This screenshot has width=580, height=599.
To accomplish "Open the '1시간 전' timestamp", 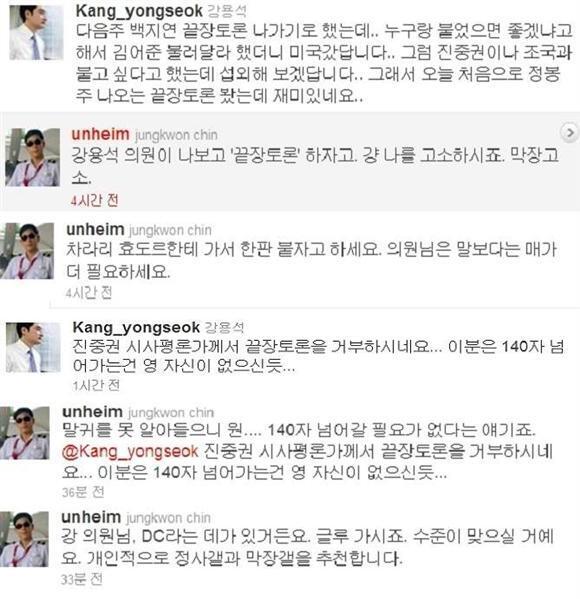I will click(x=96, y=385).
